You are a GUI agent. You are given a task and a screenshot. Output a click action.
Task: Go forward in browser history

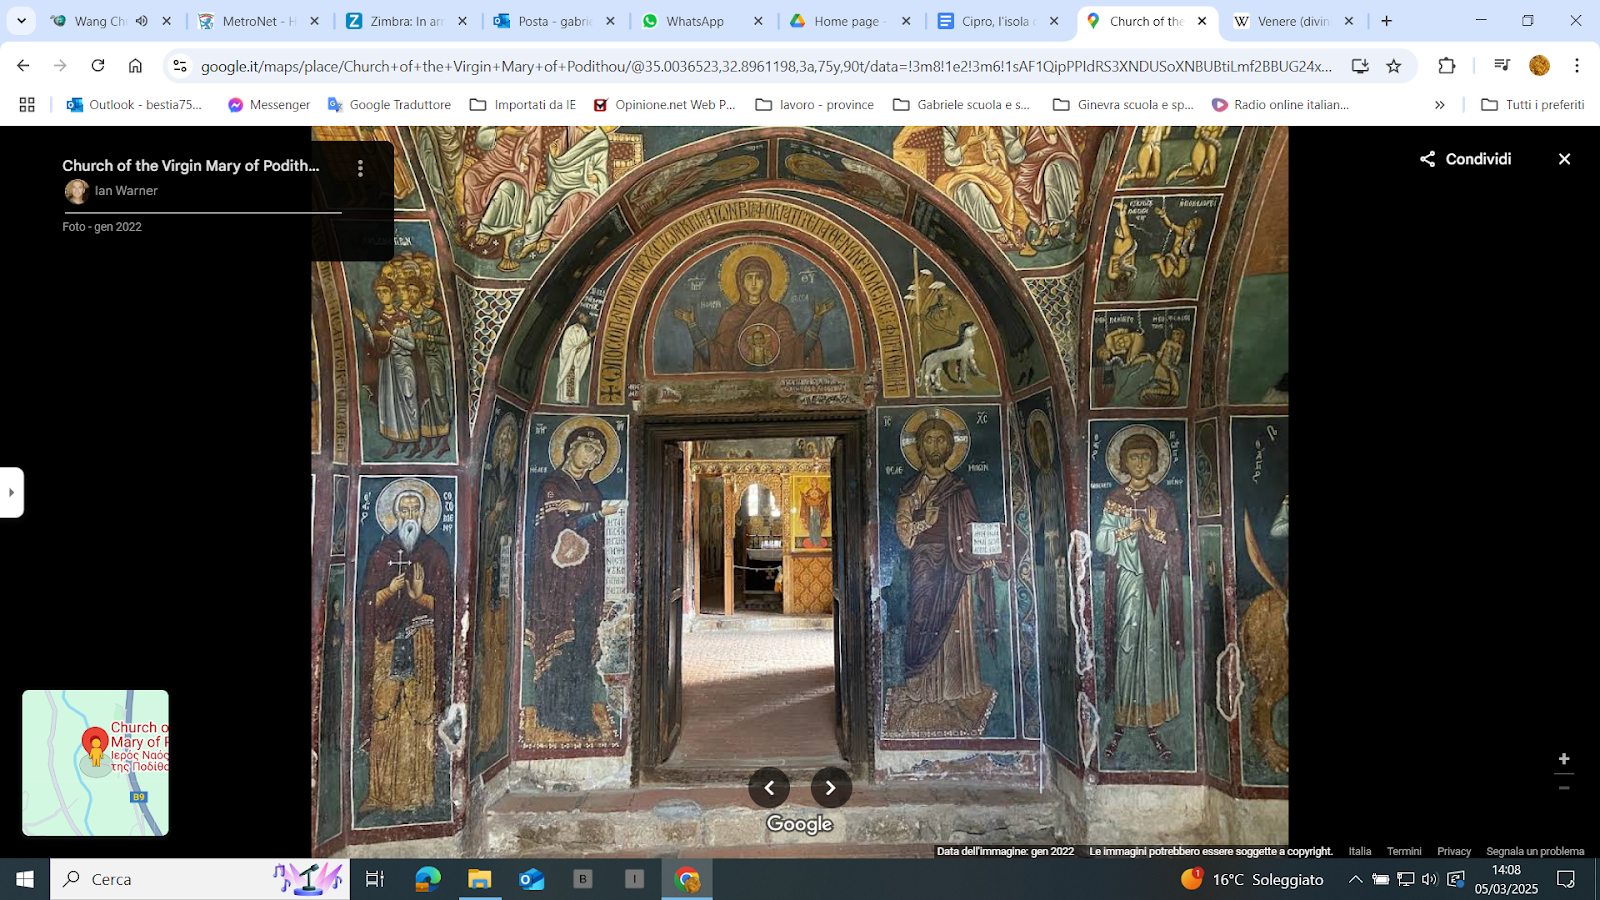60,66
